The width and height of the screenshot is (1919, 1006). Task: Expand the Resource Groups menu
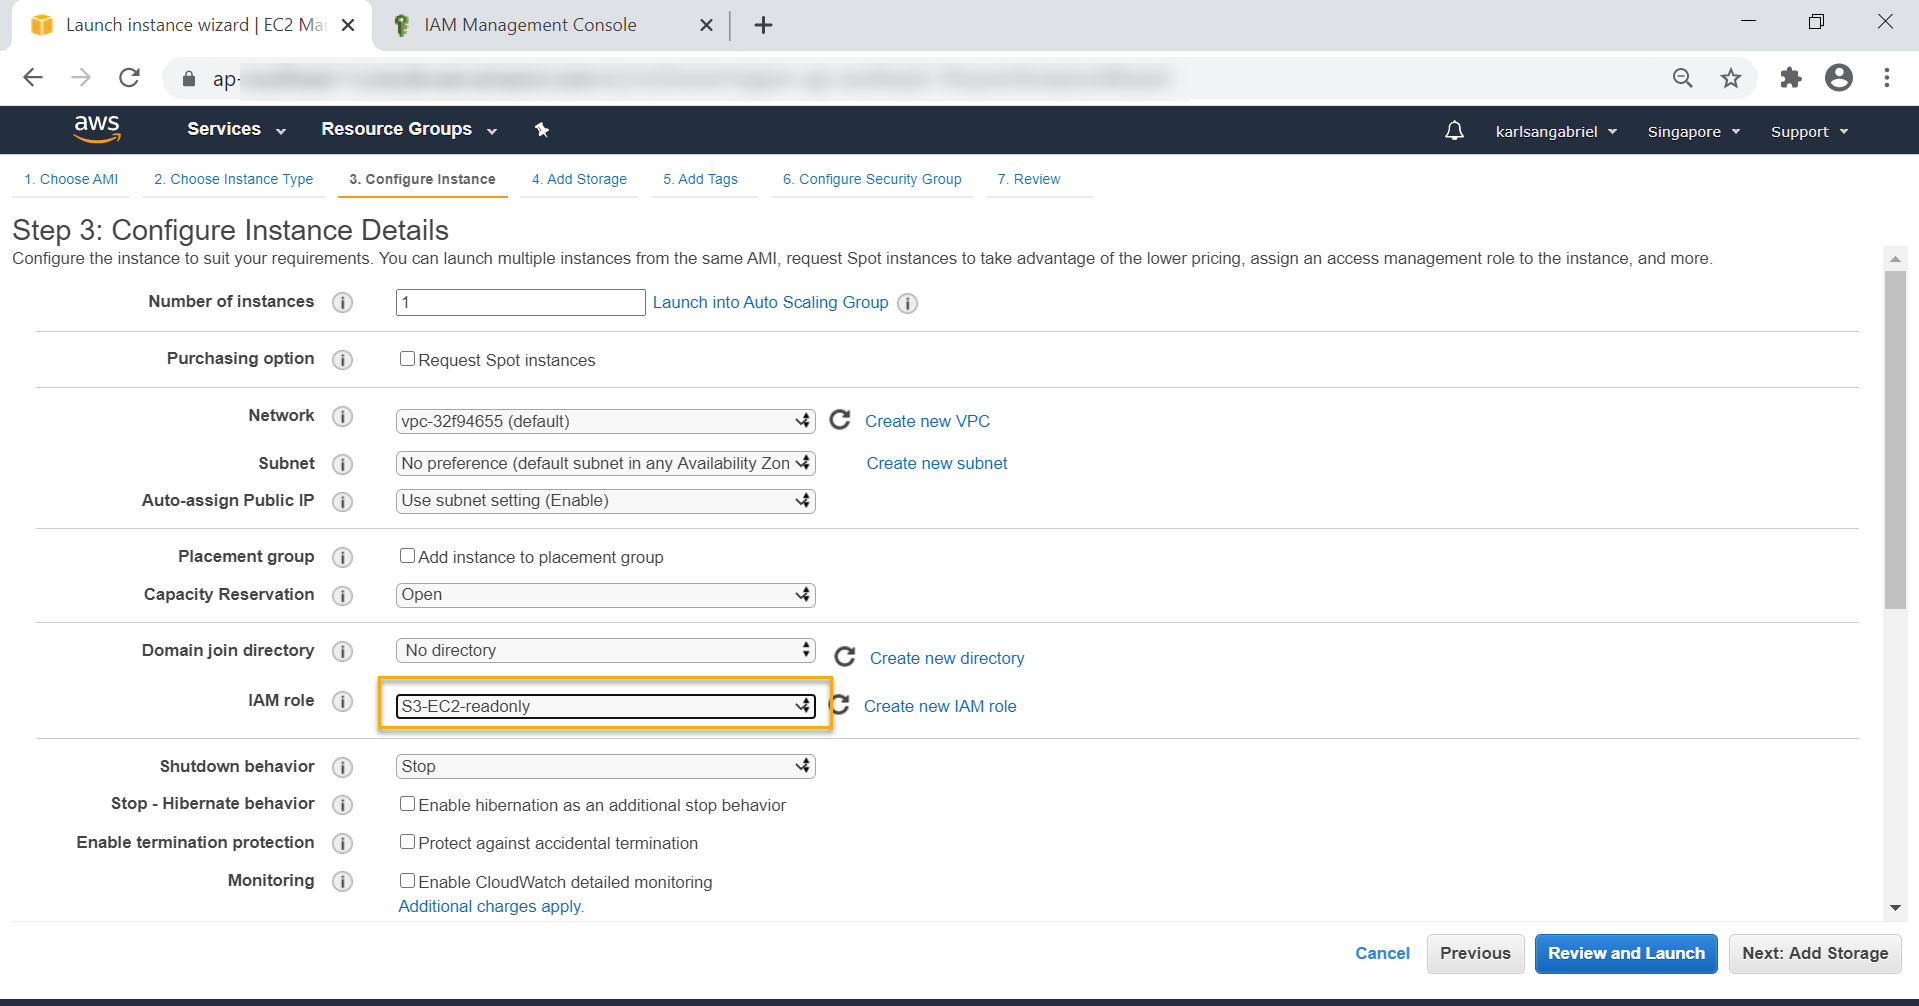coord(409,129)
